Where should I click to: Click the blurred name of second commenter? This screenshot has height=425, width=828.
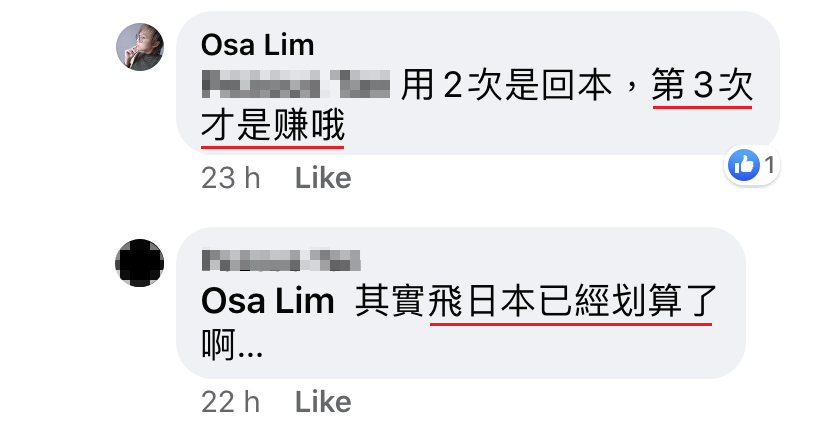coord(281,261)
